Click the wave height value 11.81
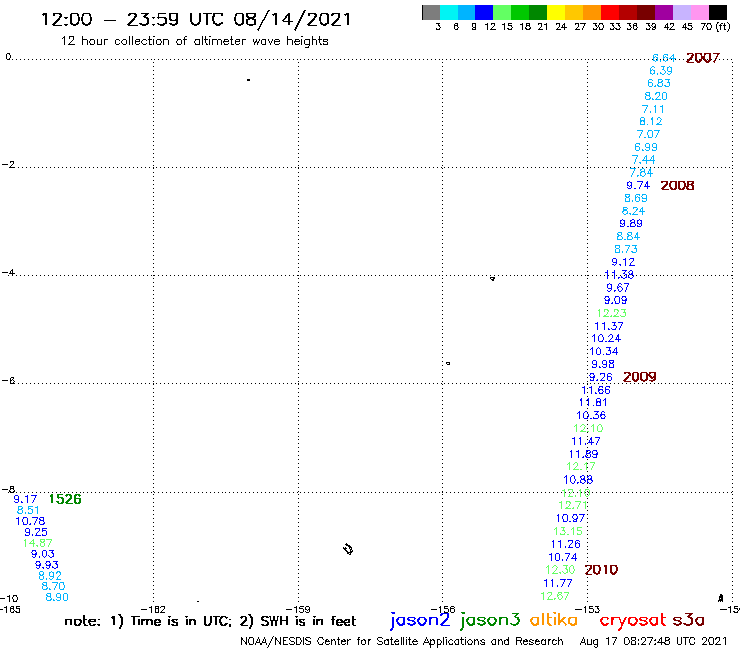The image size is (740, 650). (x=593, y=402)
